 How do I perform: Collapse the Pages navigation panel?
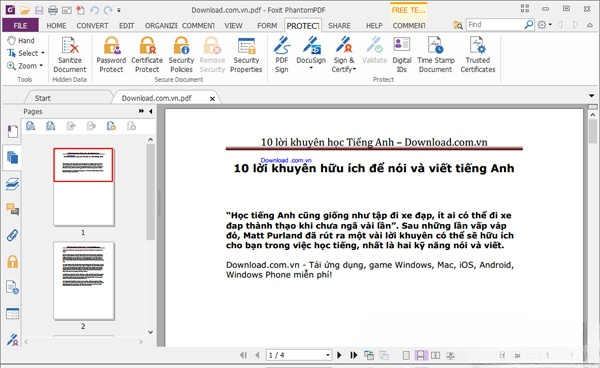point(150,111)
